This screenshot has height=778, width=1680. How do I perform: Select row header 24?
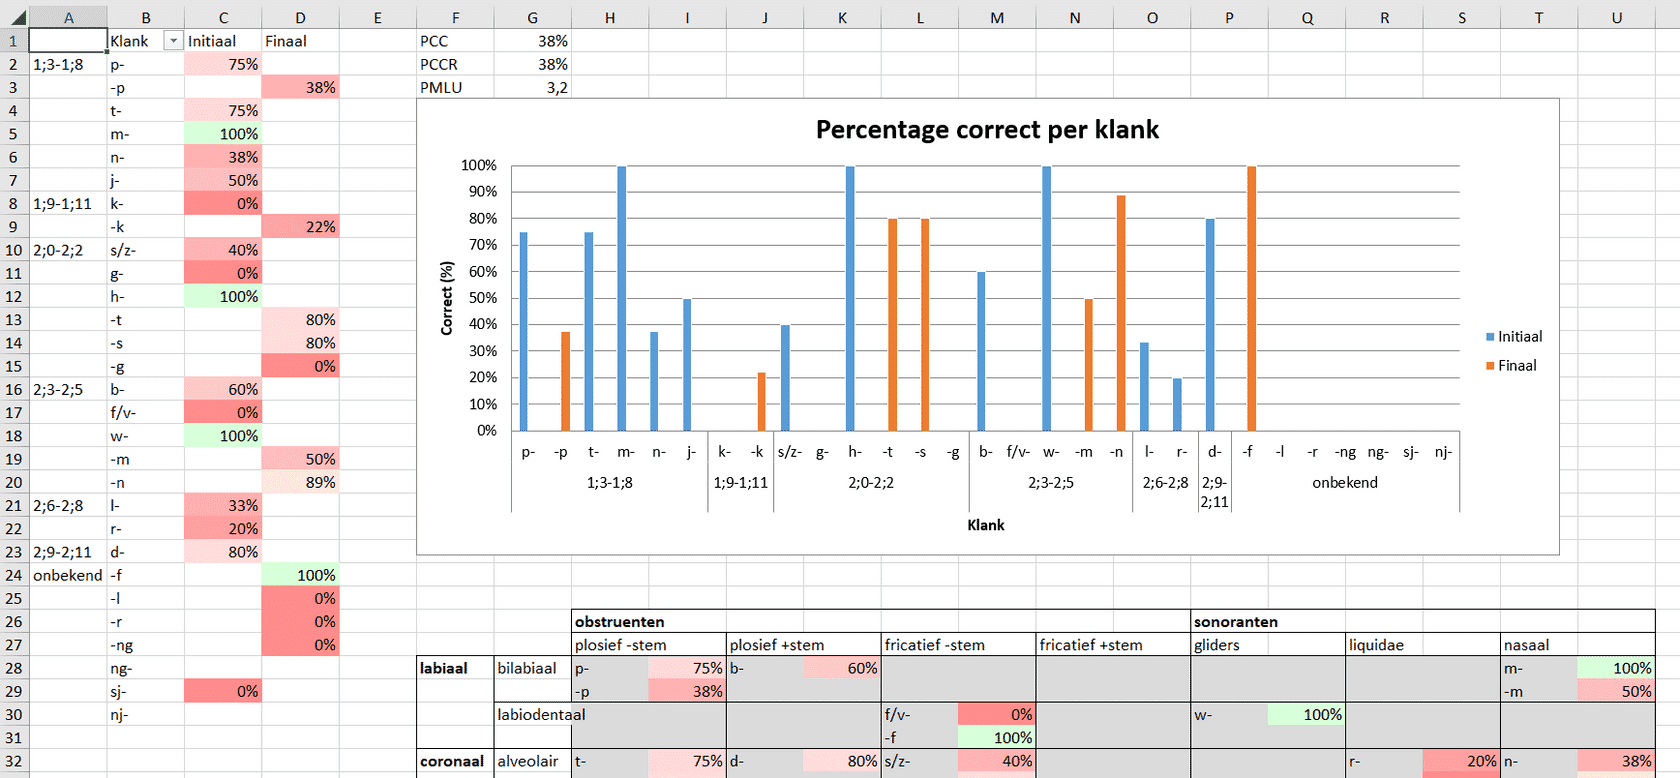14,575
